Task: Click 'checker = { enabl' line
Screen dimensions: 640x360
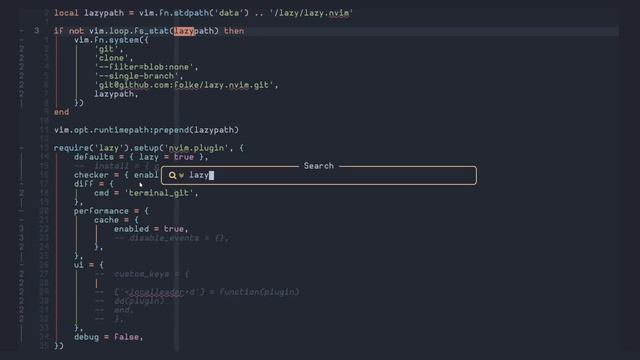Action: coord(116,175)
